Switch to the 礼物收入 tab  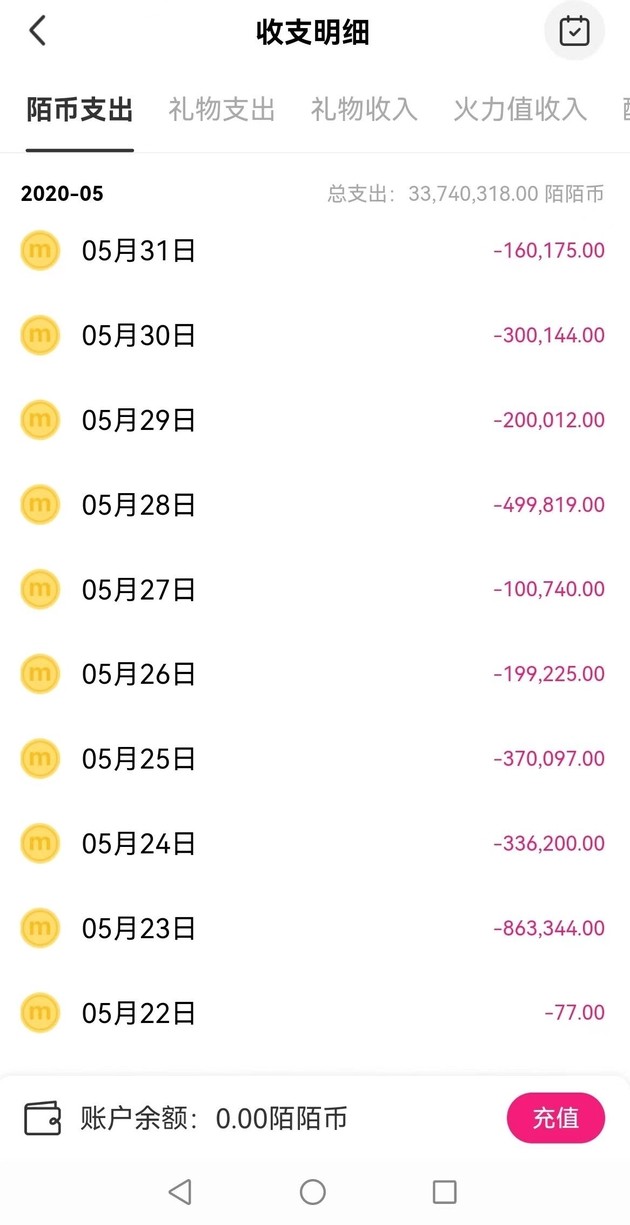363,110
